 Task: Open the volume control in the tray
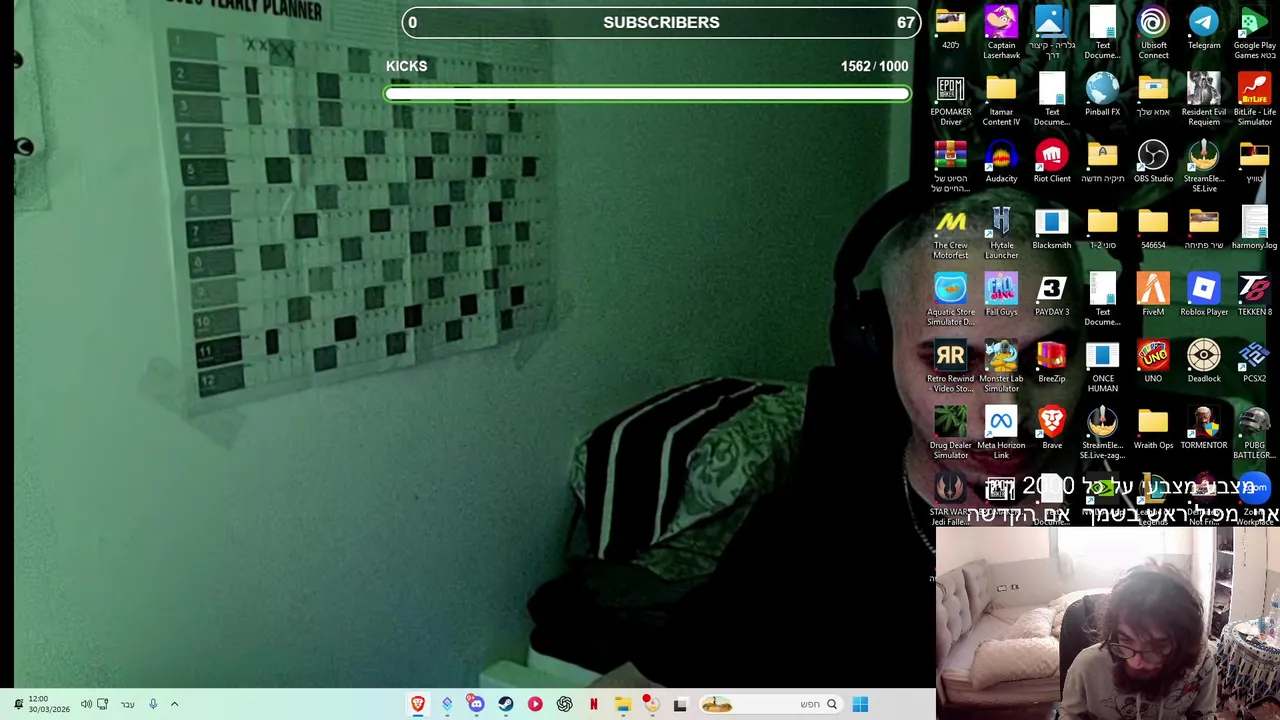pos(86,704)
